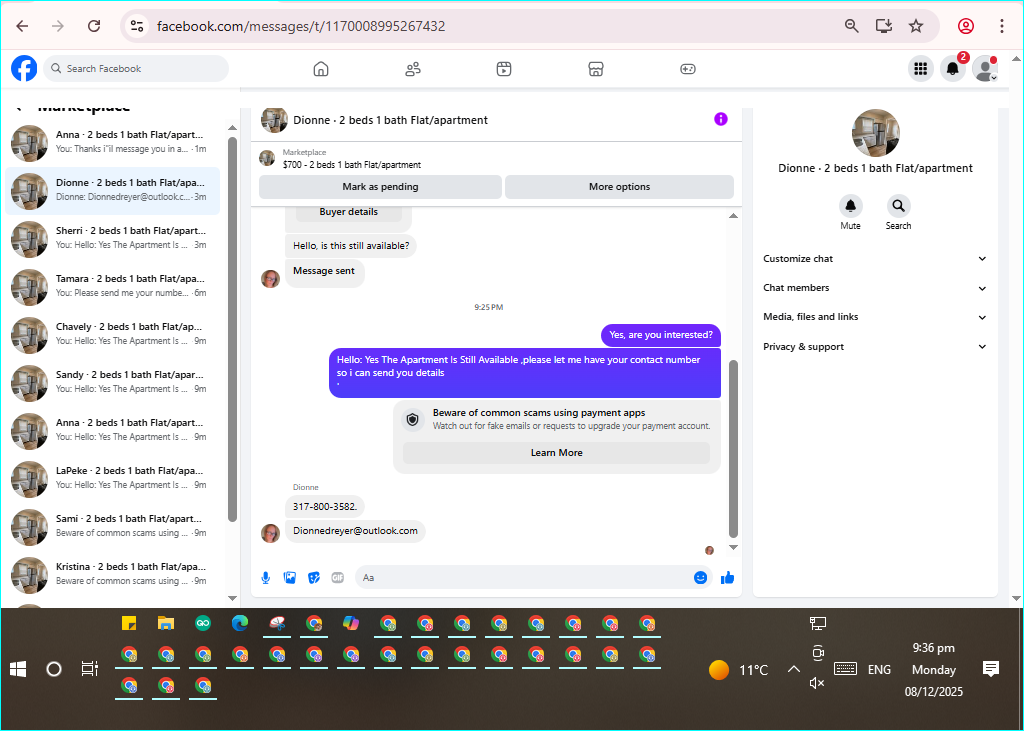The width and height of the screenshot is (1024, 731).
Task: Open Kristina's conversation
Action: pos(112,574)
